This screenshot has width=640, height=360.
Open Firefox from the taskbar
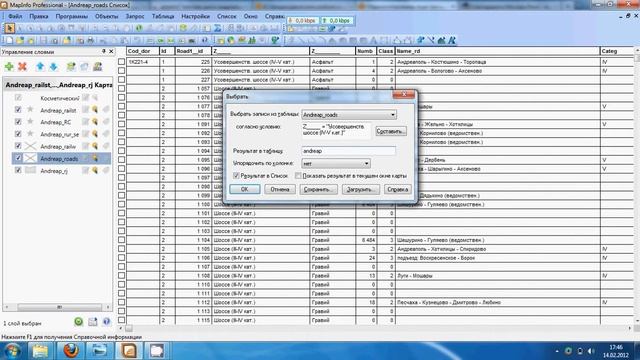70,351
